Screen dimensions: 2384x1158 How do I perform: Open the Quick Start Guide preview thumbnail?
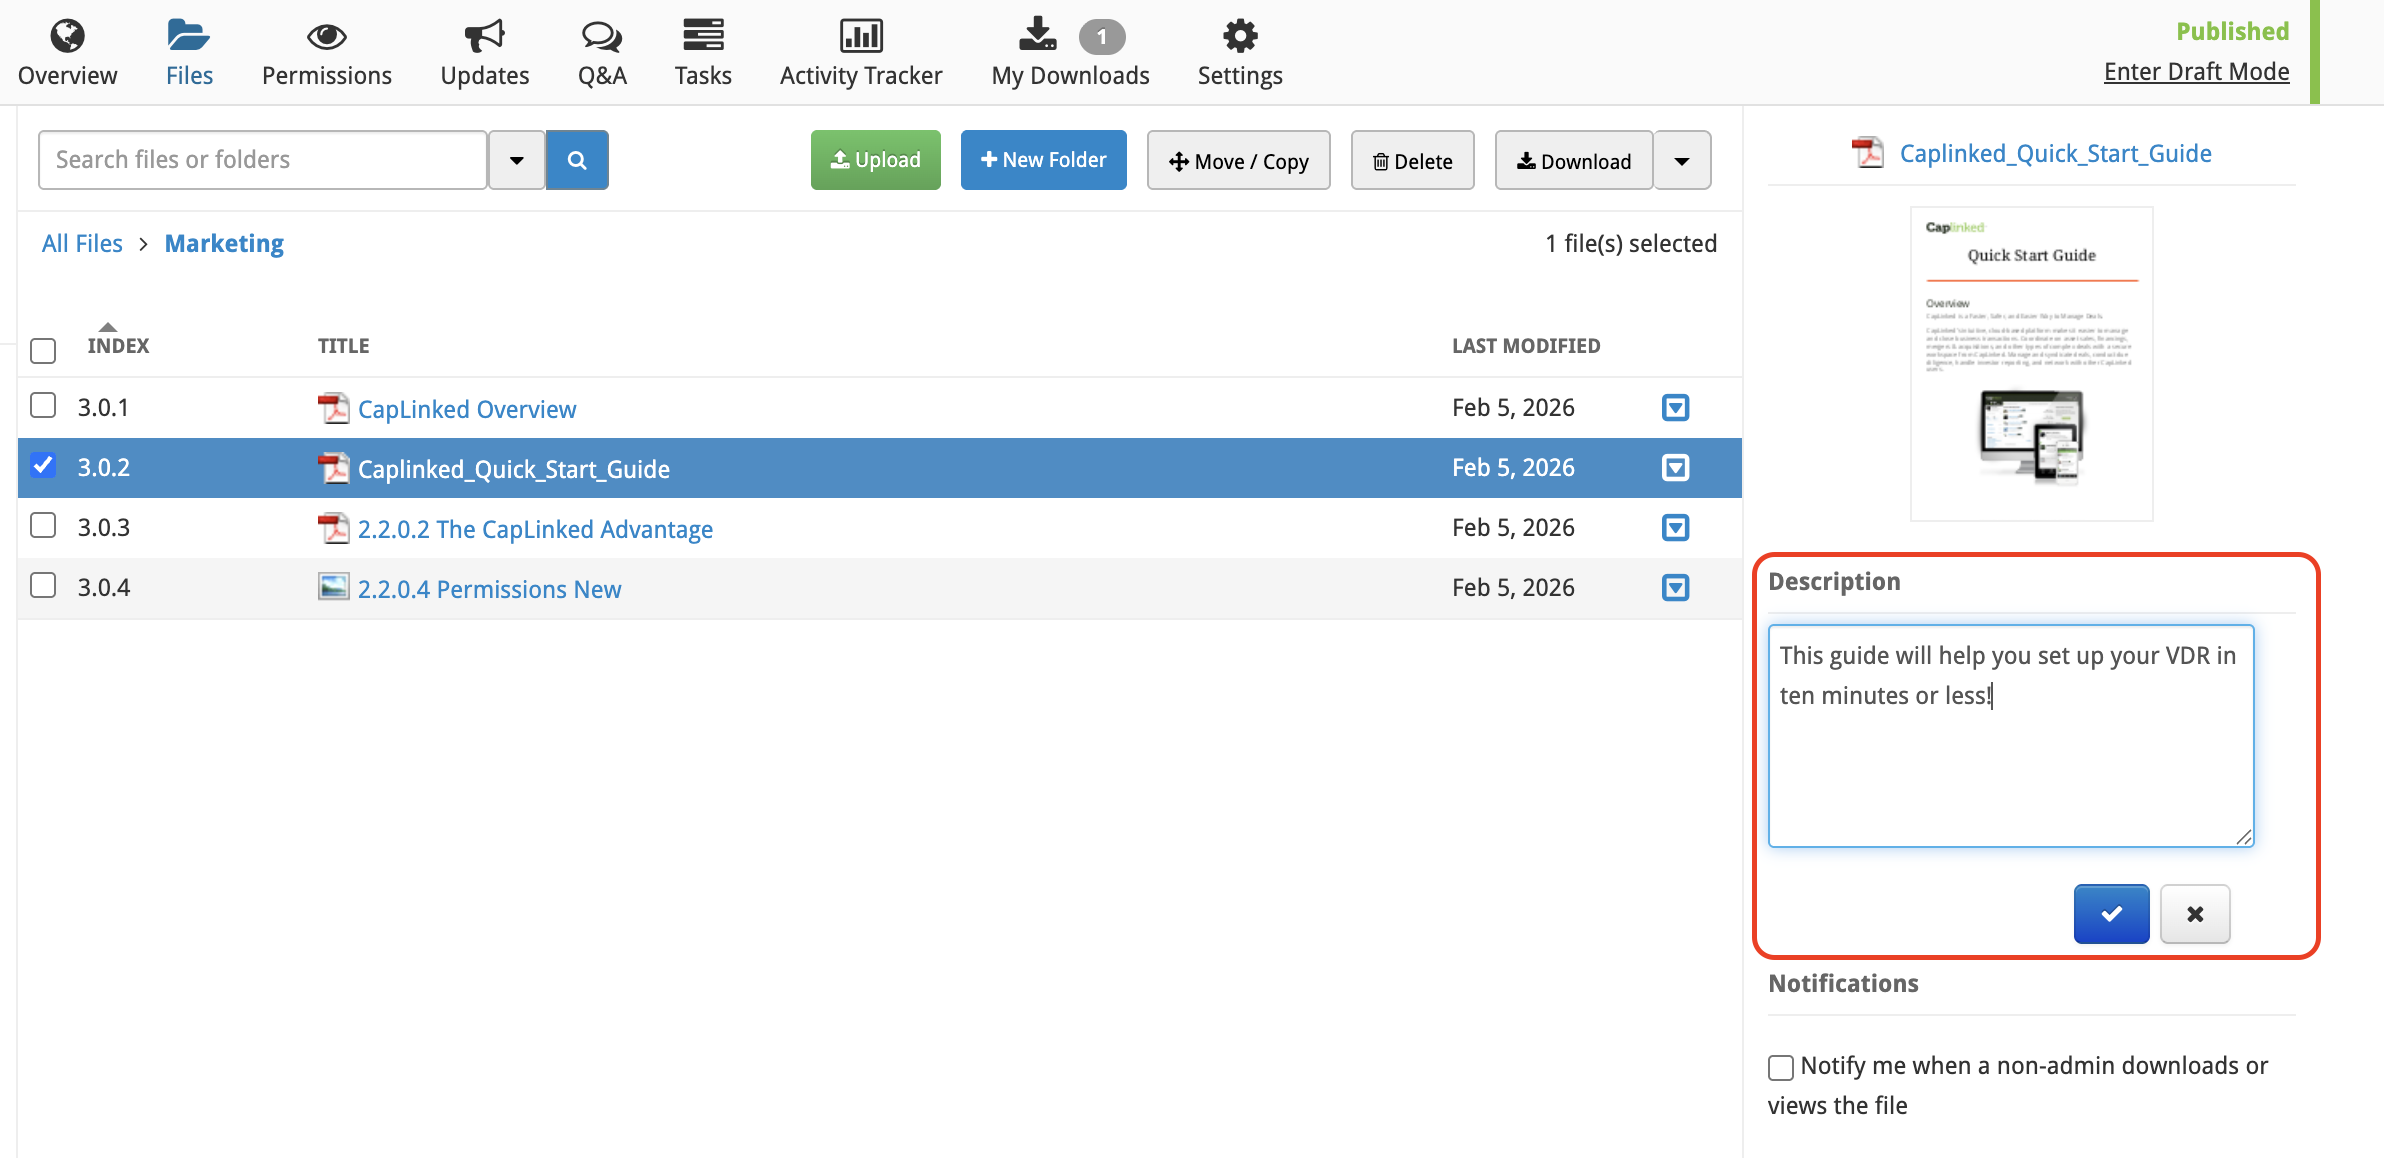[x=2031, y=364]
